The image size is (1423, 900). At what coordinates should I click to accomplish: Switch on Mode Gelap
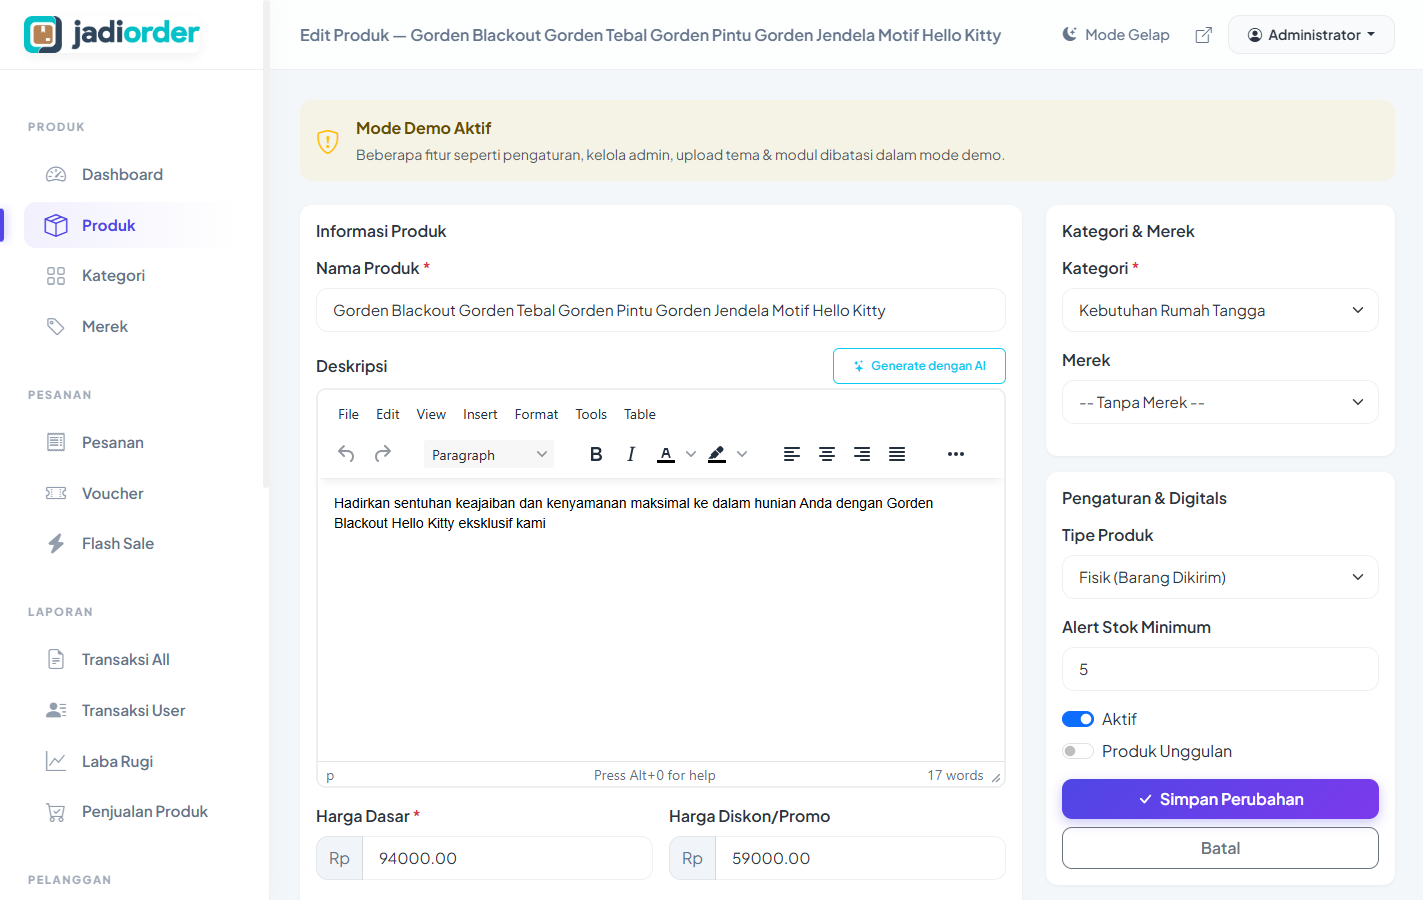[x=1115, y=35]
